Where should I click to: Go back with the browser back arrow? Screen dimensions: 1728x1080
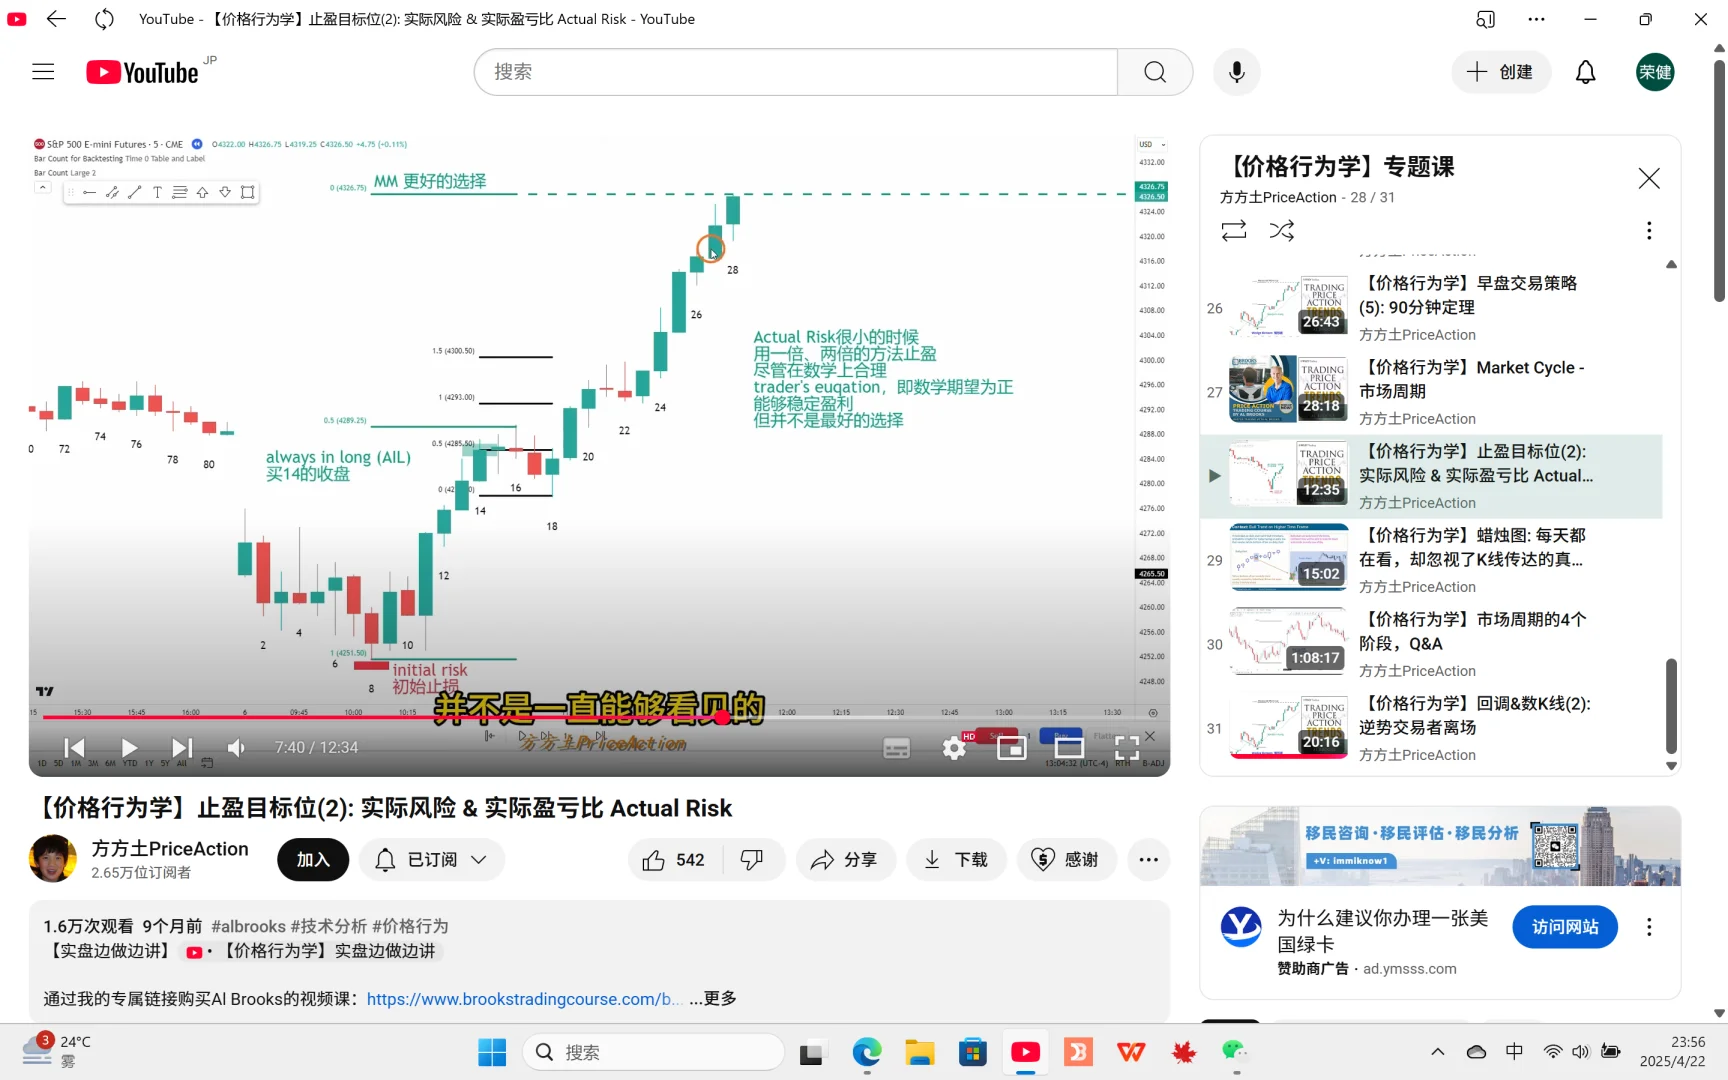click(56, 19)
